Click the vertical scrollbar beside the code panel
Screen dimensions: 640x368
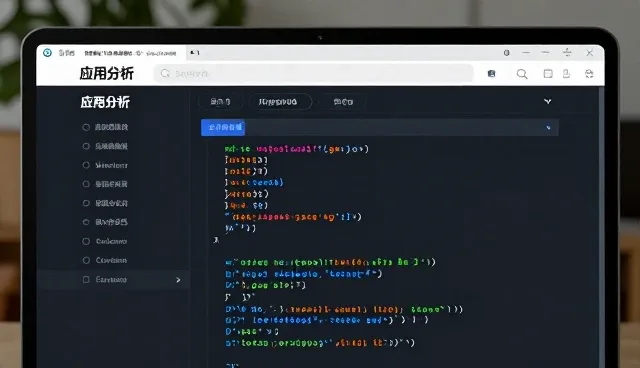(x=601, y=227)
